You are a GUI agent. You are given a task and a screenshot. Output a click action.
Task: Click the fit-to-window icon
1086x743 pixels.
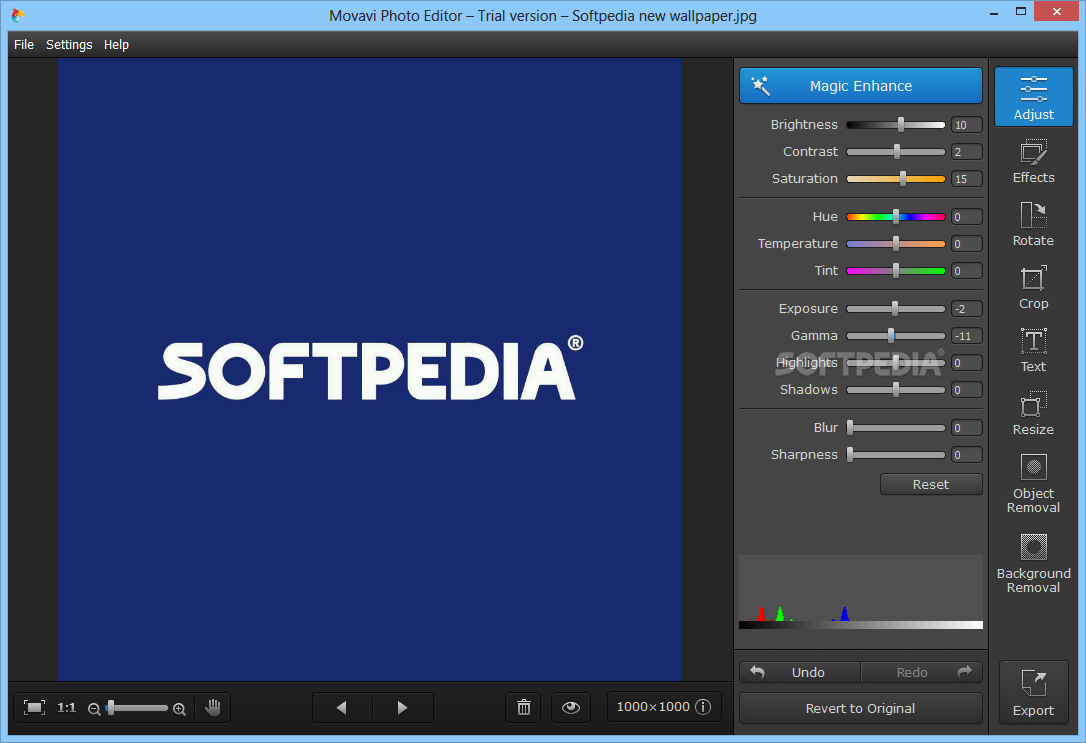(34, 707)
